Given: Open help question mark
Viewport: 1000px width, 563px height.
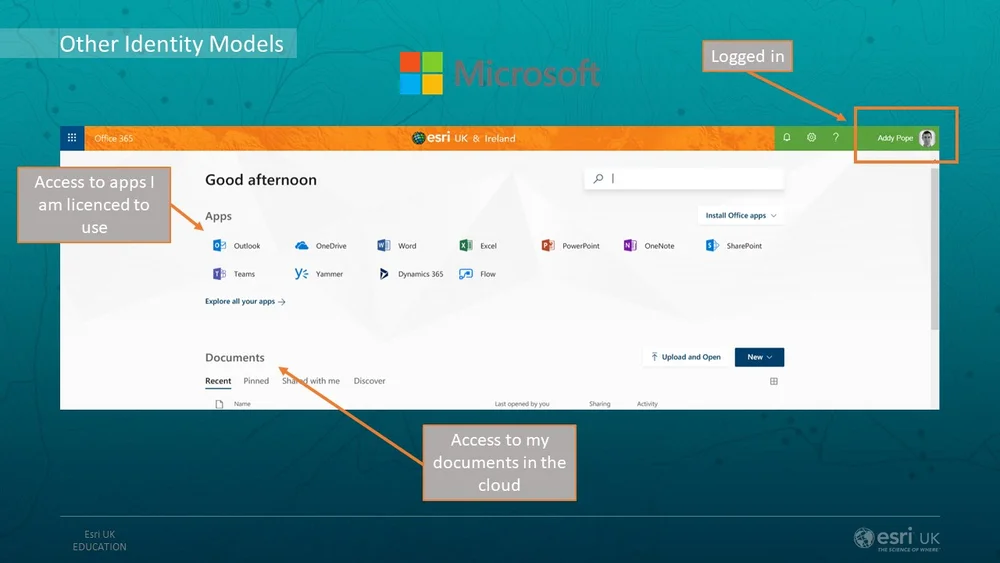Looking at the screenshot, I should [835, 138].
